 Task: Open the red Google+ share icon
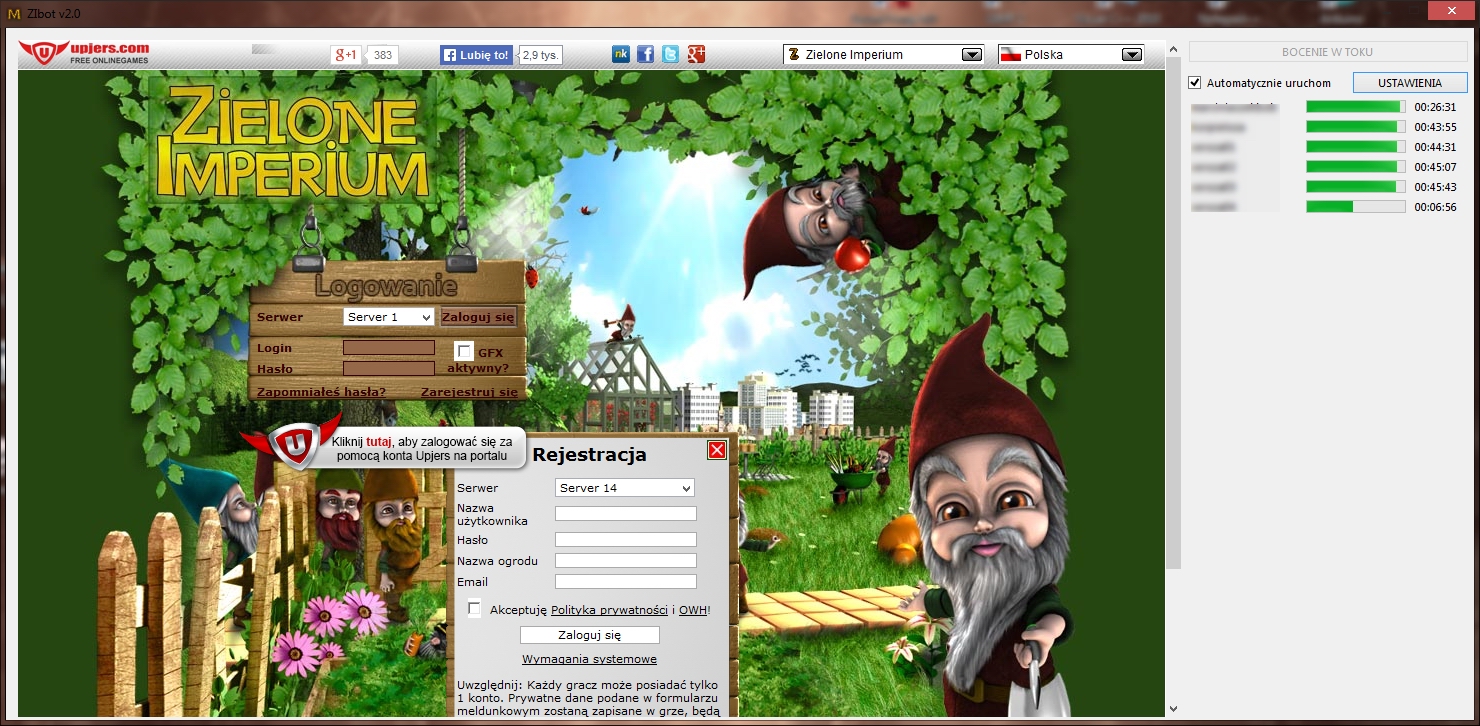[x=696, y=54]
